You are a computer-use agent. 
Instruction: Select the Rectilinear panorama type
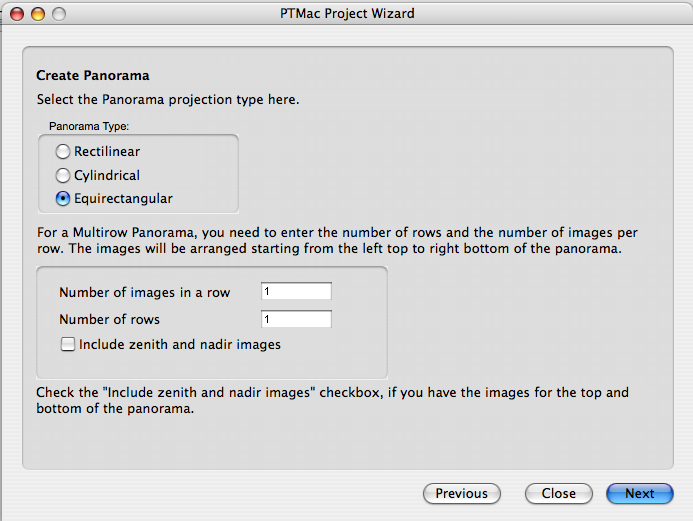click(x=63, y=152)
